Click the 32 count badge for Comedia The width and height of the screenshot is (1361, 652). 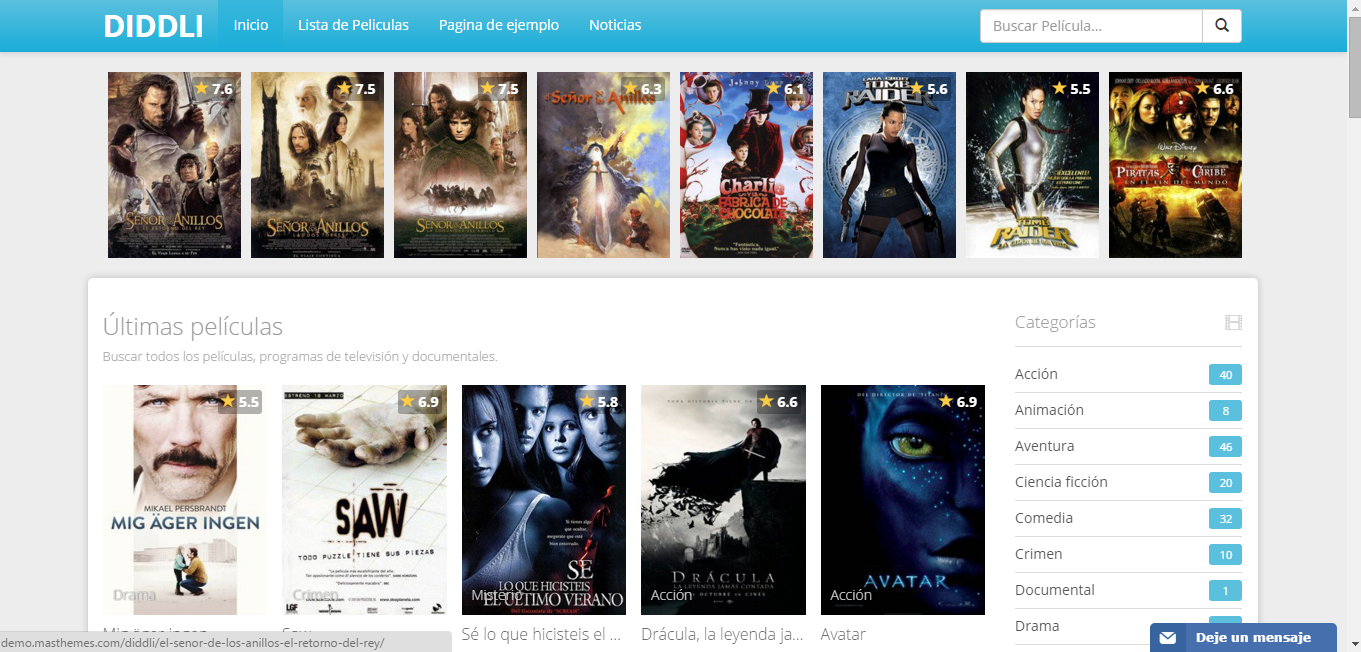tap(1225, 519)
